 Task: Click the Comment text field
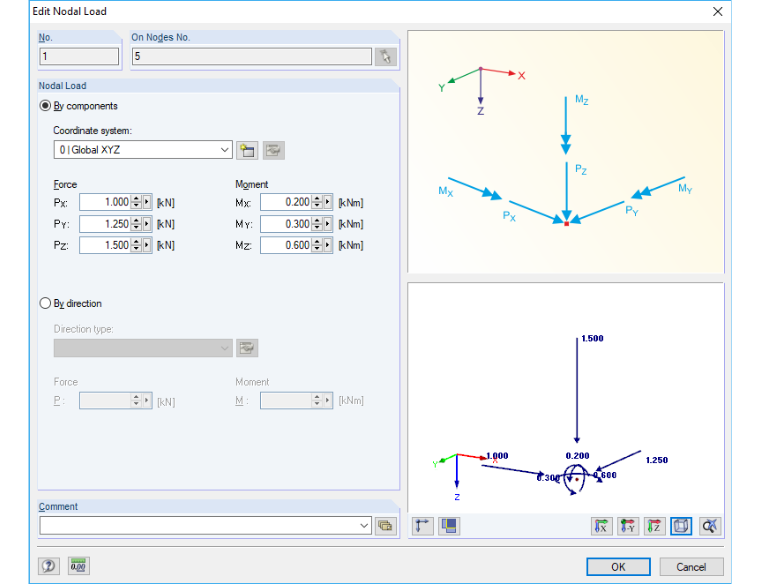pyautogui.click(x=199, y=526)
